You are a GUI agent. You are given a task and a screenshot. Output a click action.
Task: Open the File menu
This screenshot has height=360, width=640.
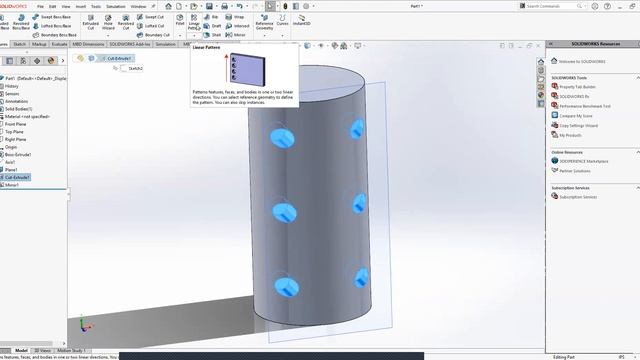(40, 7)
